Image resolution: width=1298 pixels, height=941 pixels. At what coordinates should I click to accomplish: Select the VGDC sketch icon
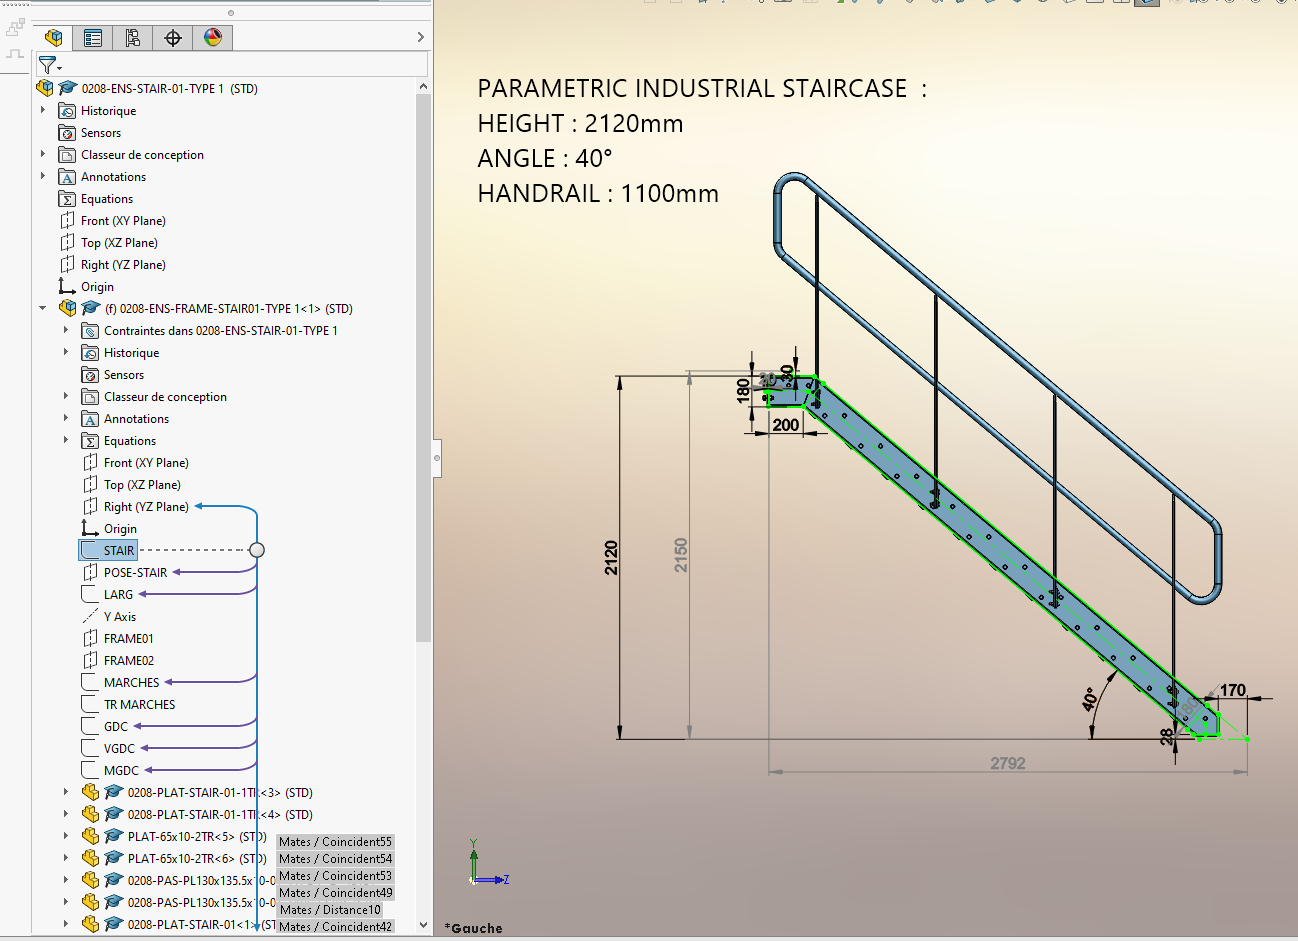(x=90, y=749)
